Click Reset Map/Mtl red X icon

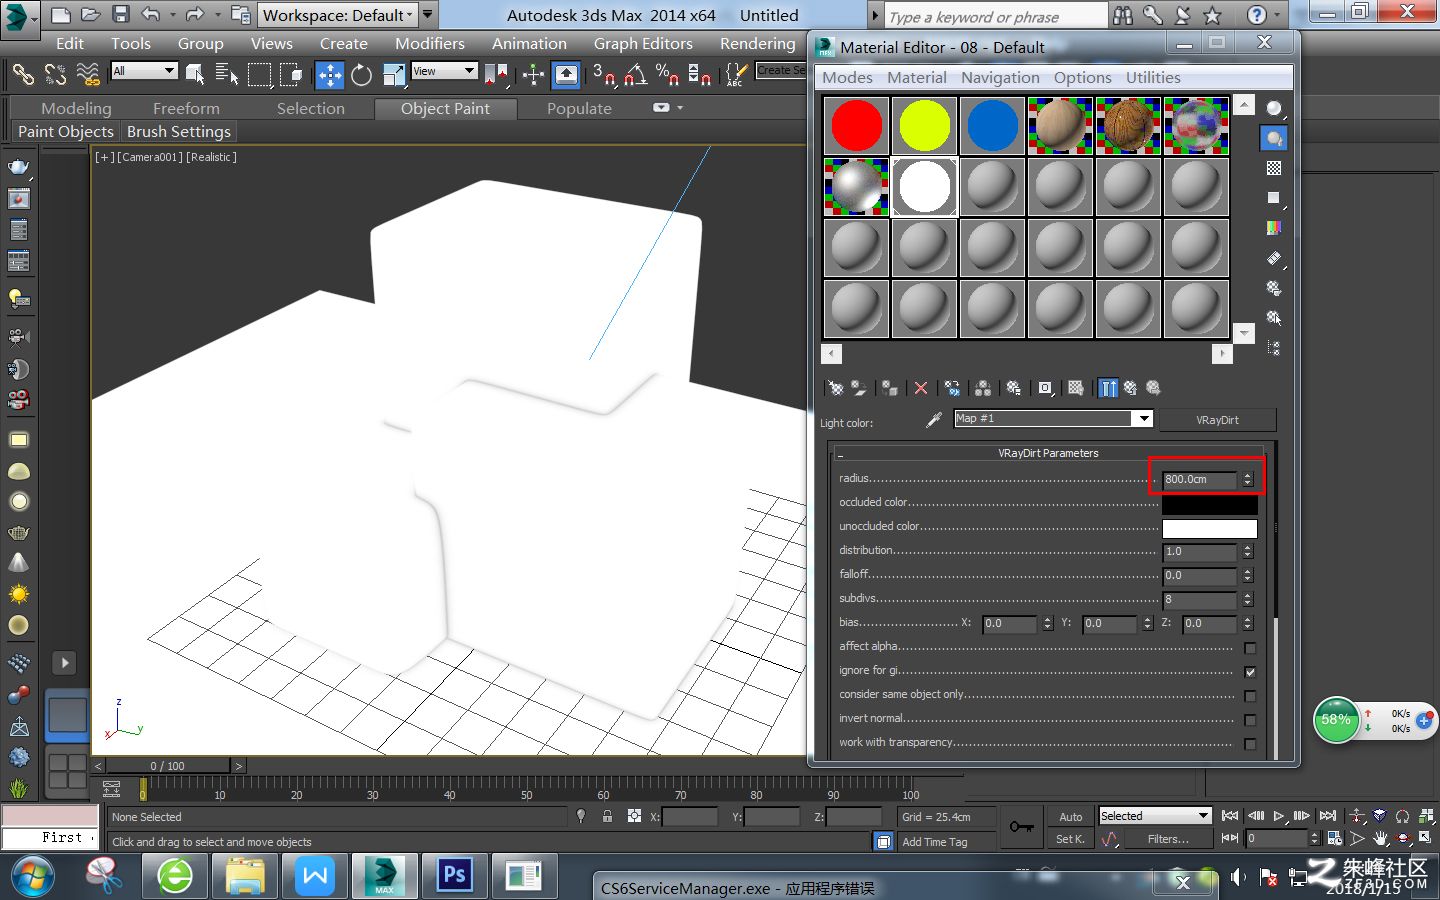921,388
